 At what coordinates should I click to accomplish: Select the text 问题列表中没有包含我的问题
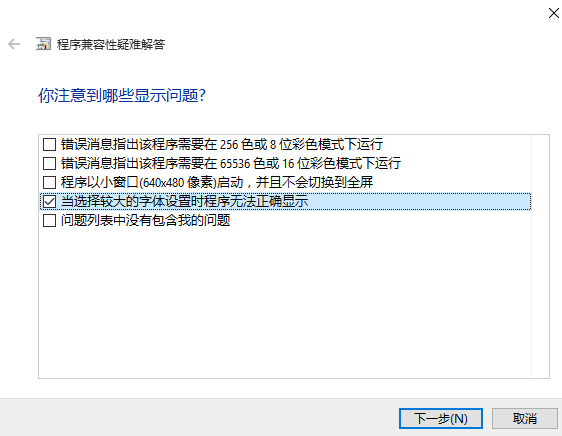coord(146,221)
